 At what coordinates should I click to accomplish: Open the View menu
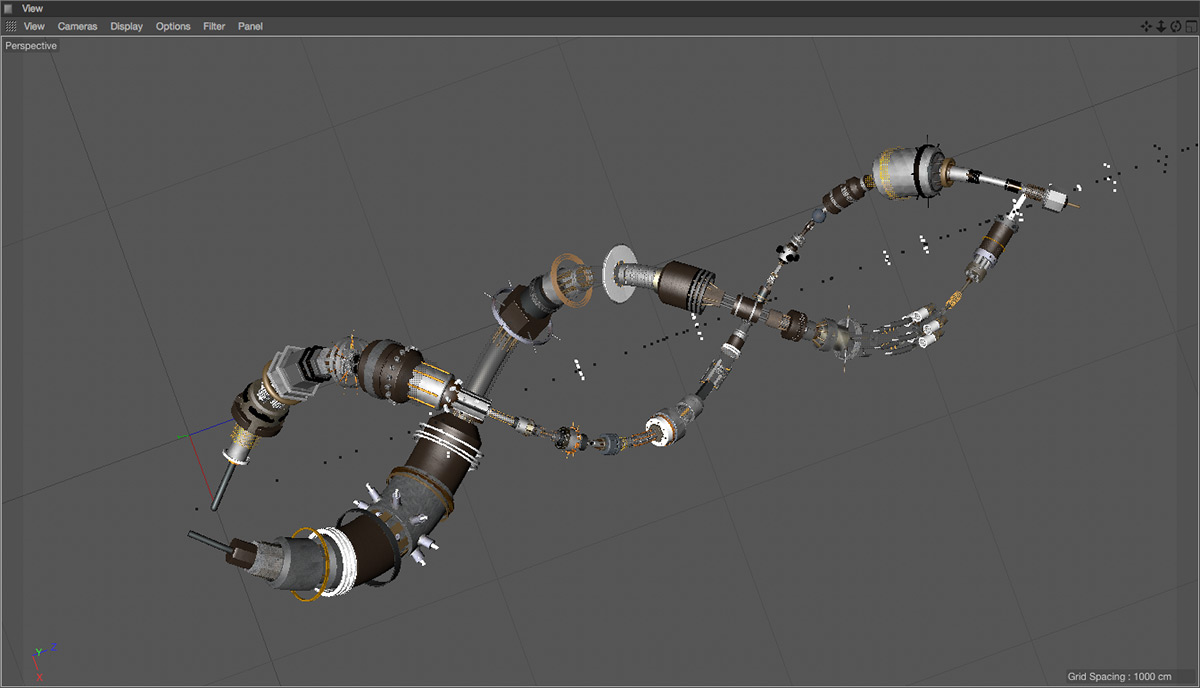click(34, 26)
